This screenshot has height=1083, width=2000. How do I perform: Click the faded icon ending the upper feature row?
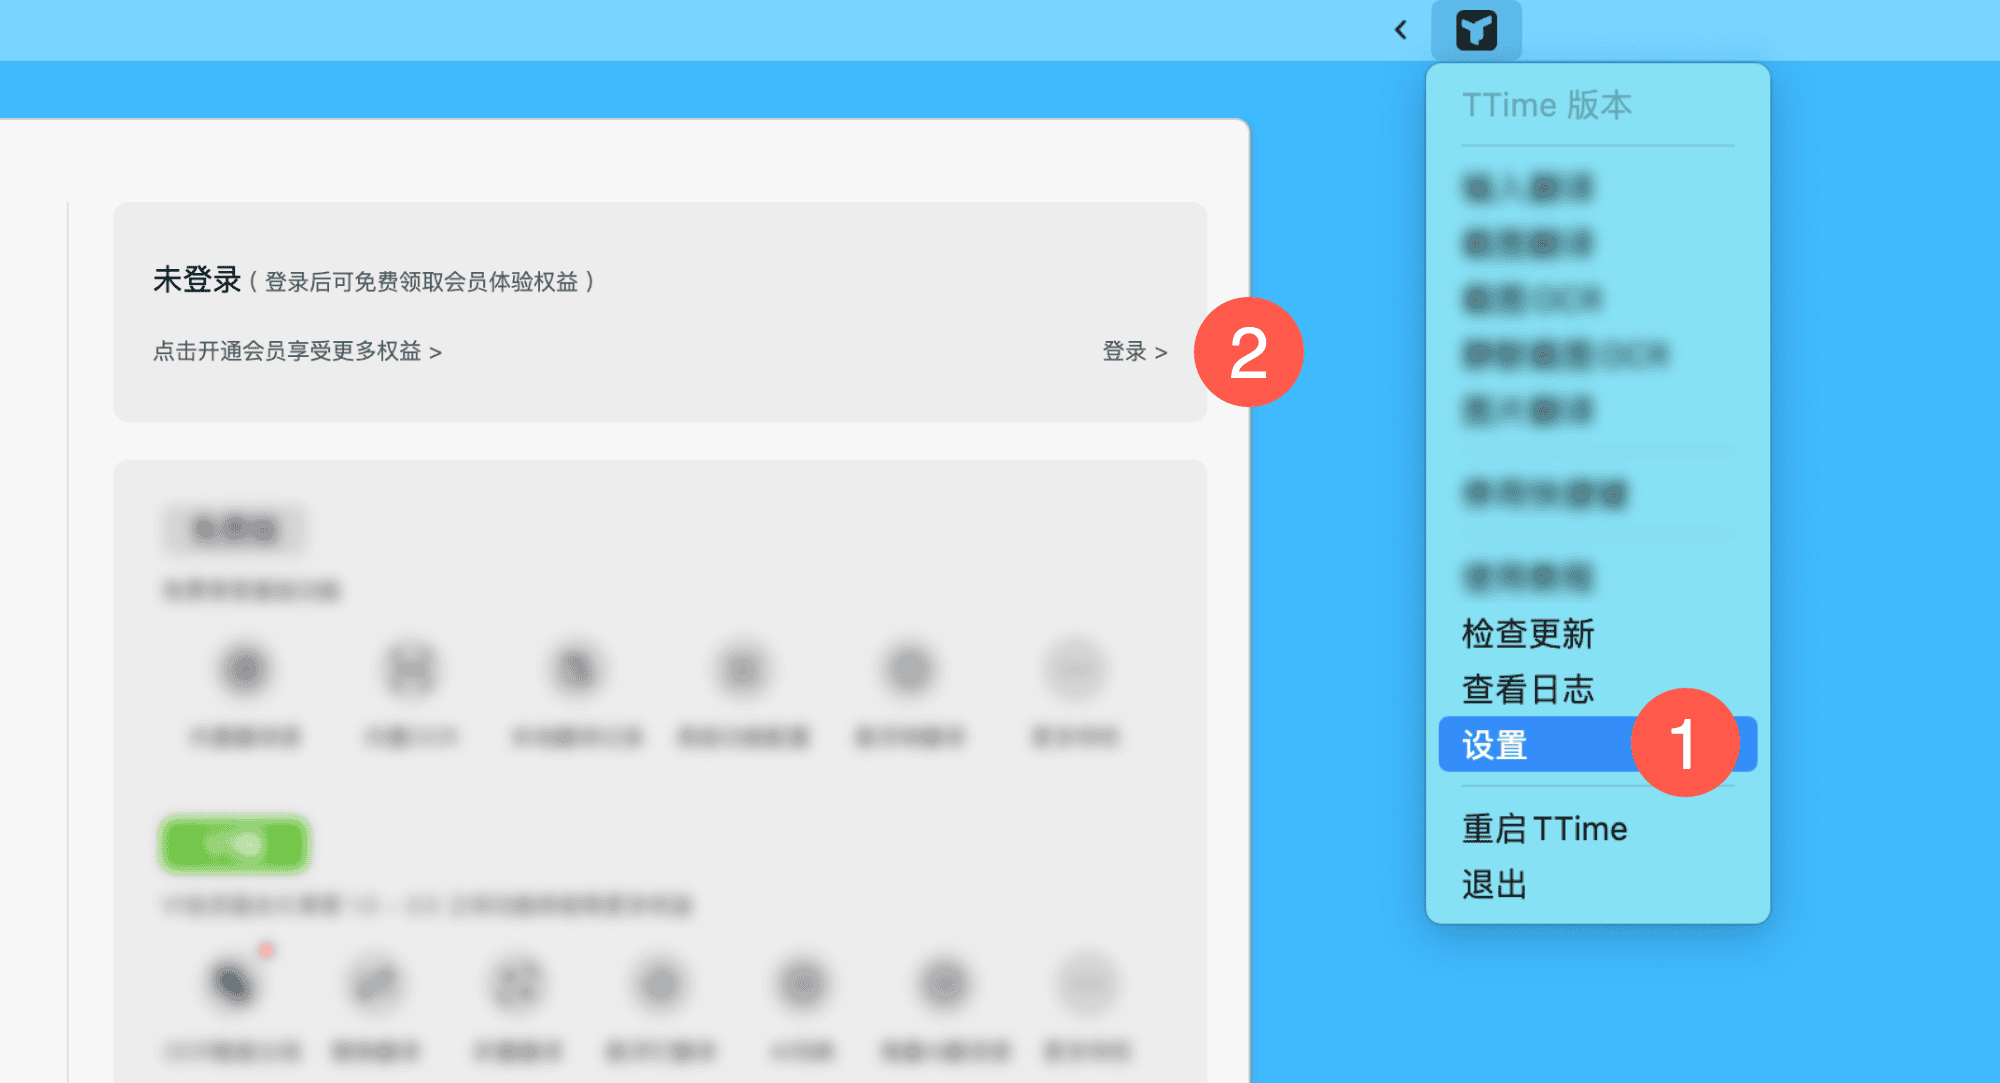pyautogui.click(x=1075, y=670)
